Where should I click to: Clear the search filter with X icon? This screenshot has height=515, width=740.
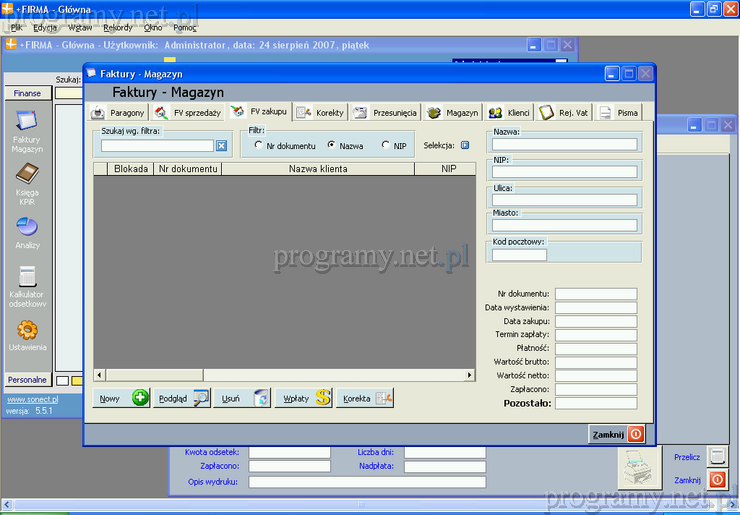(x=222, y=146)
